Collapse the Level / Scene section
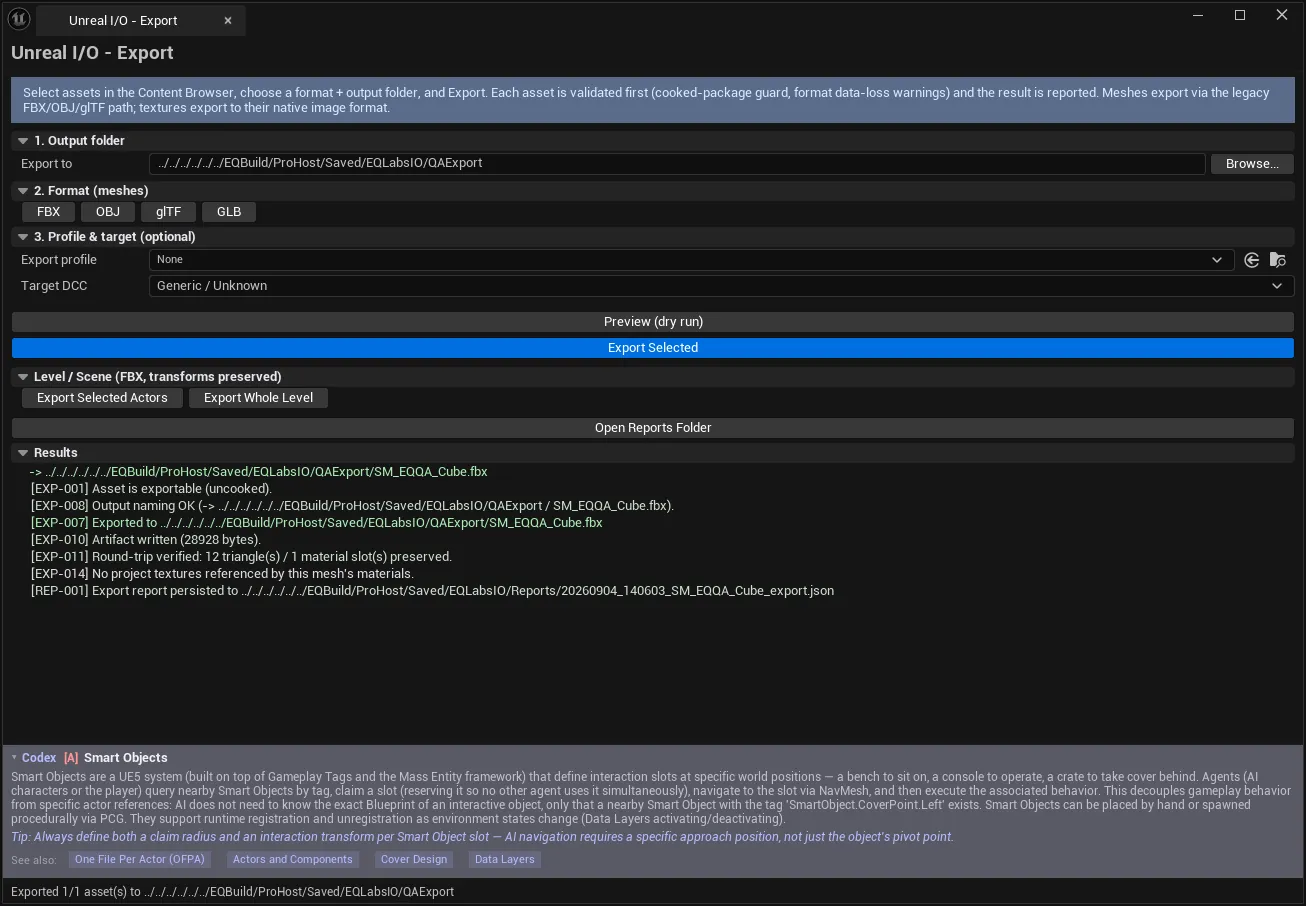The height and width of the screenshot is (906, 1306). (x=23, y=377)
